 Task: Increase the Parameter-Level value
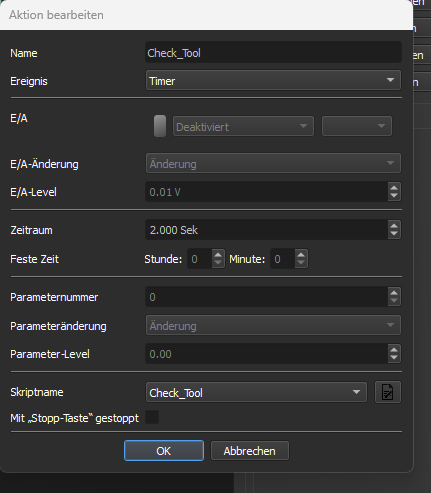click(x=394, y=349)
